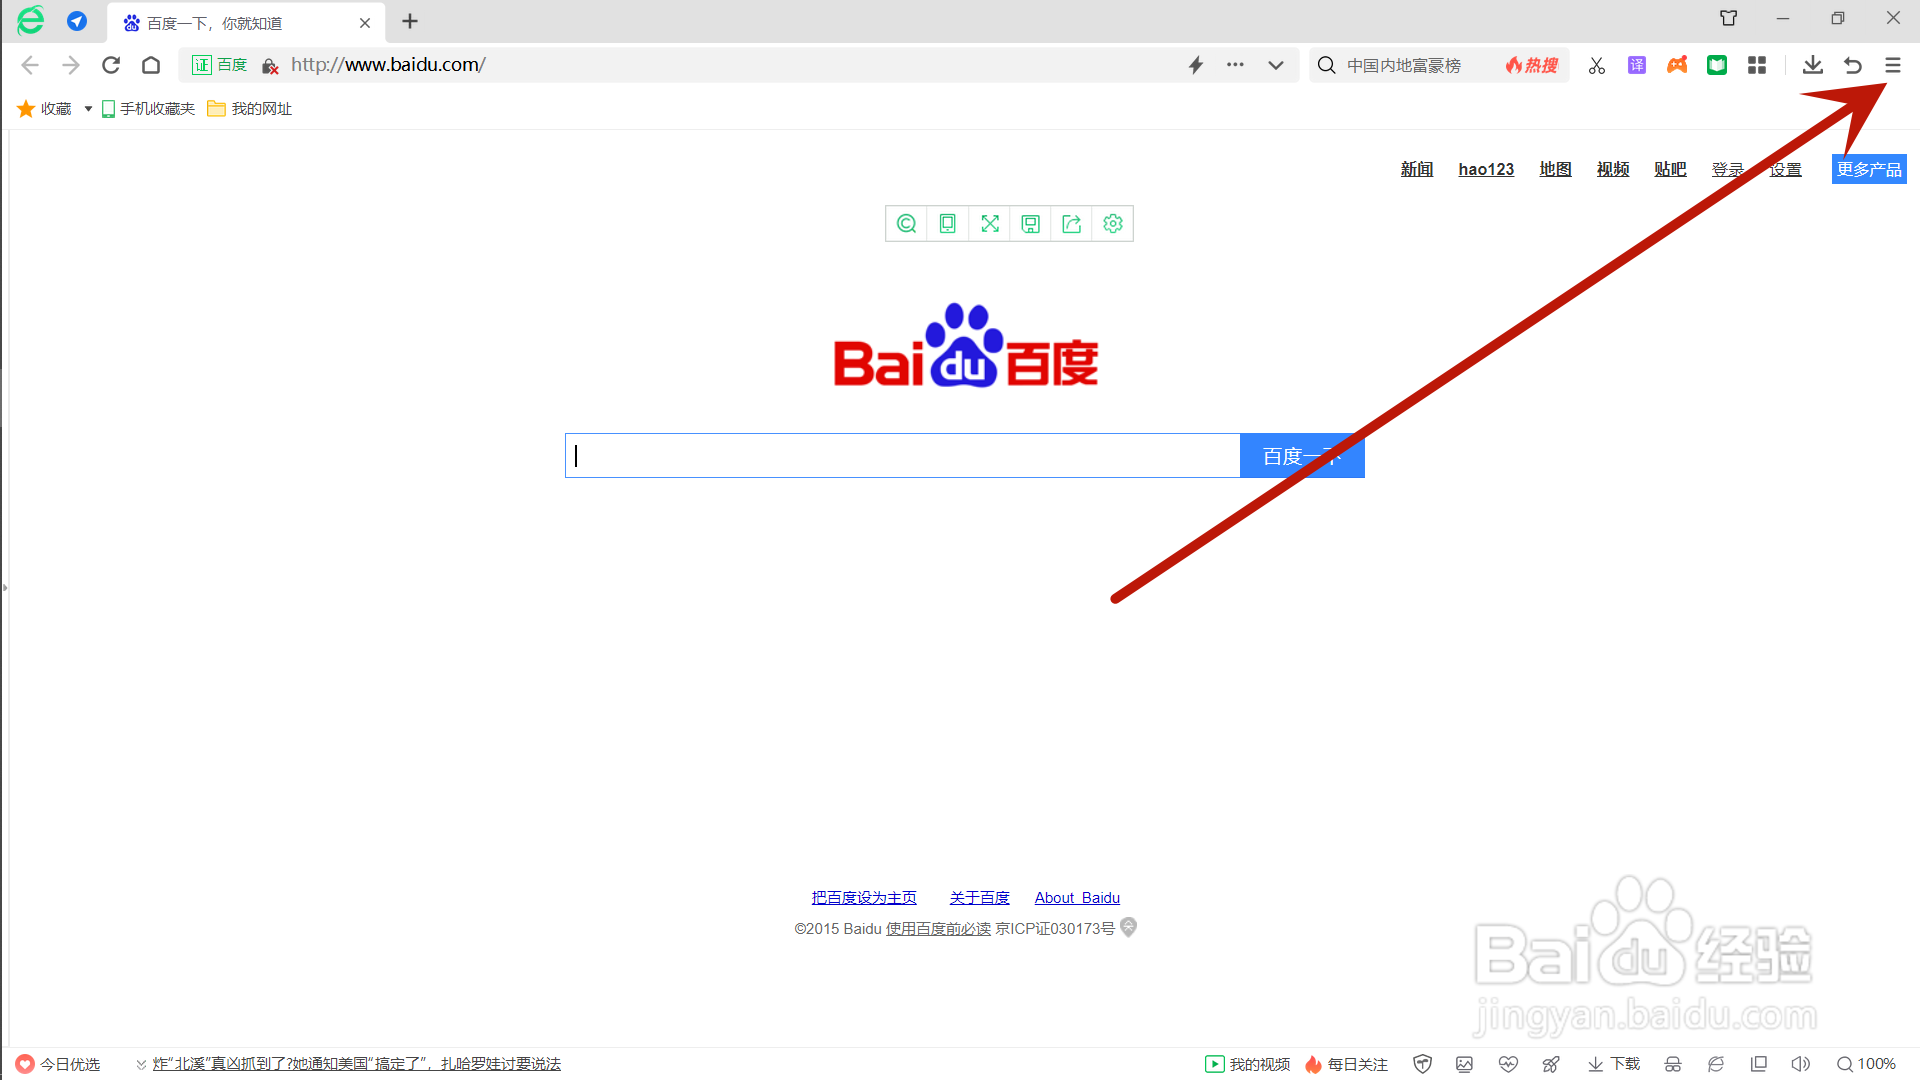Click the green bookmark extension icon
Screen dimensions: 1920x1080
[1717, 65]
